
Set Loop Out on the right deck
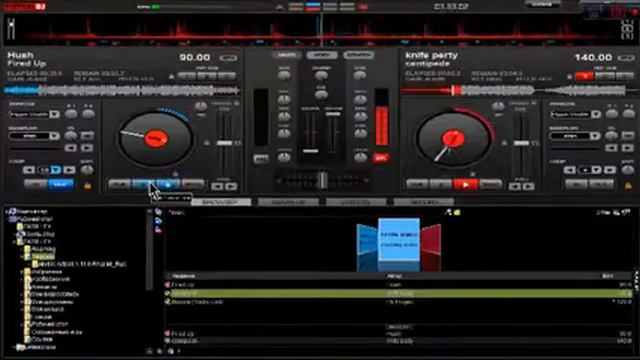pos(602,185)
